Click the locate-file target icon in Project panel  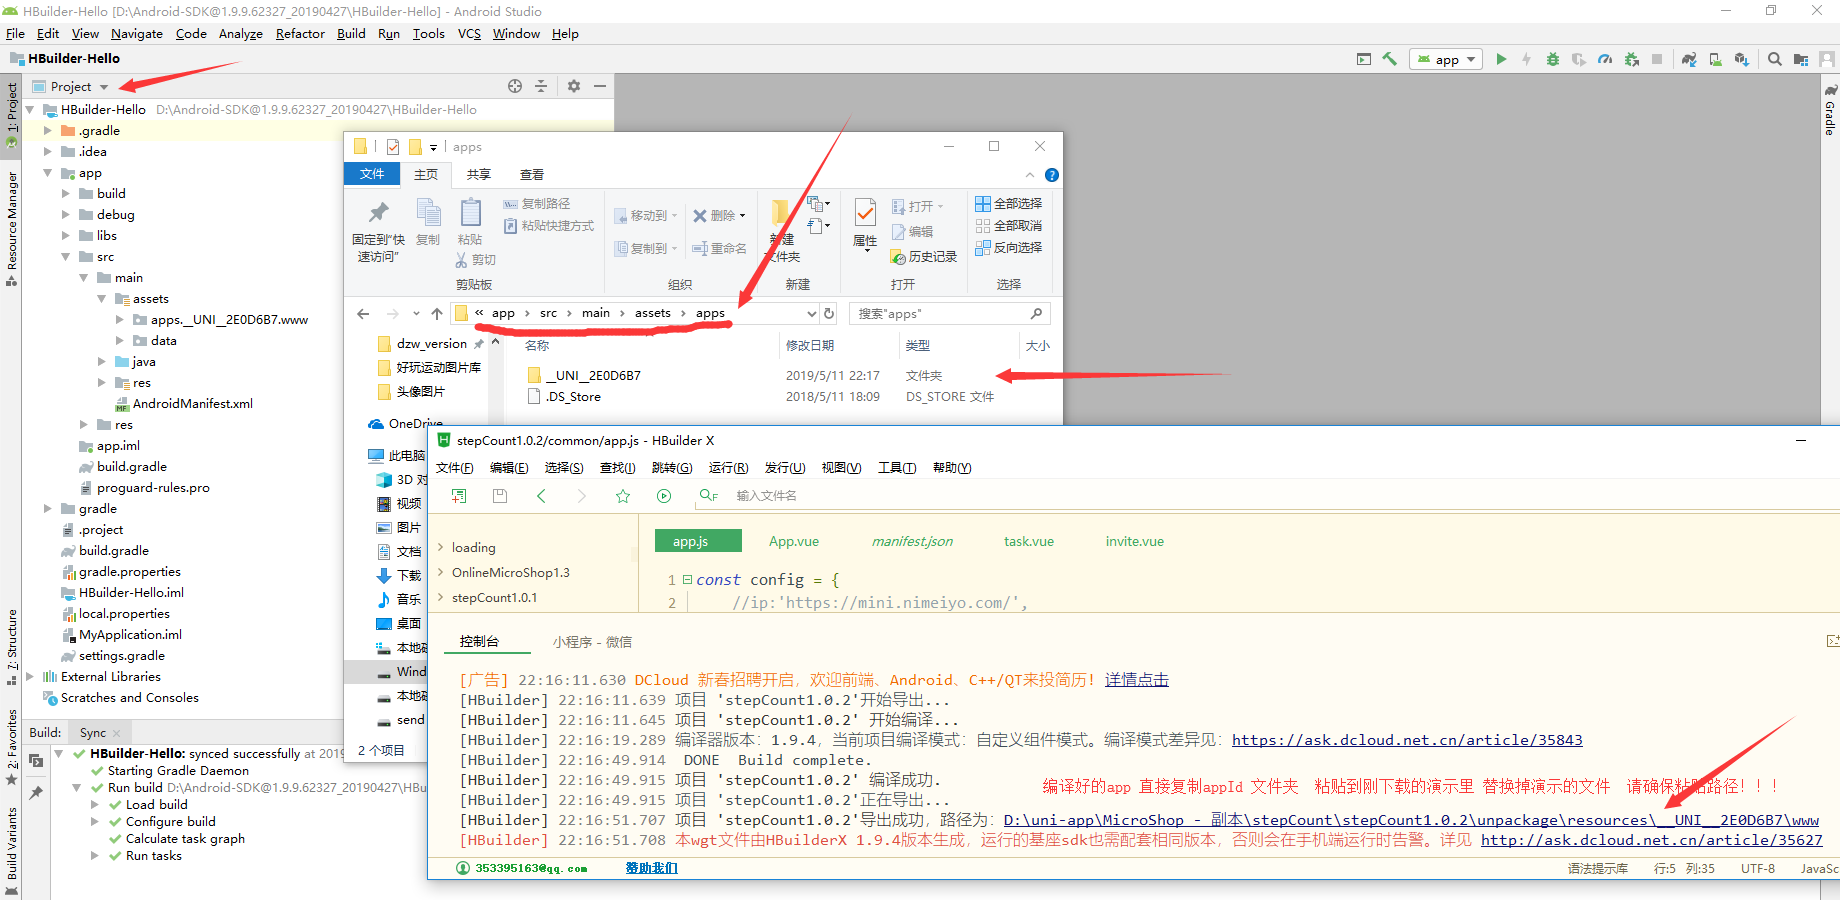[515, 86]
